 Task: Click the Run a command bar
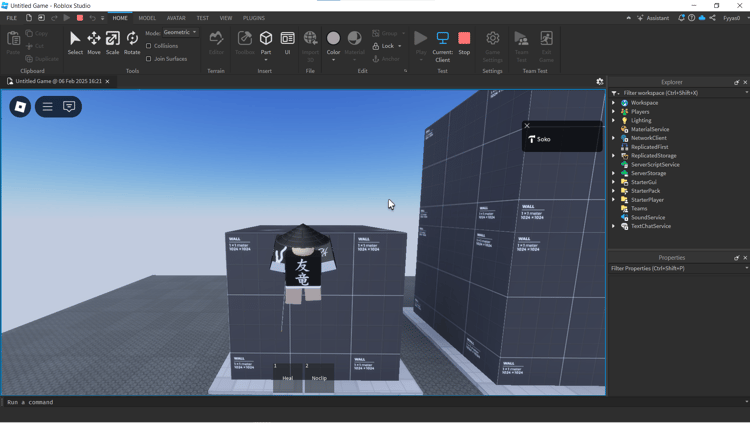(x=373, y=402)
